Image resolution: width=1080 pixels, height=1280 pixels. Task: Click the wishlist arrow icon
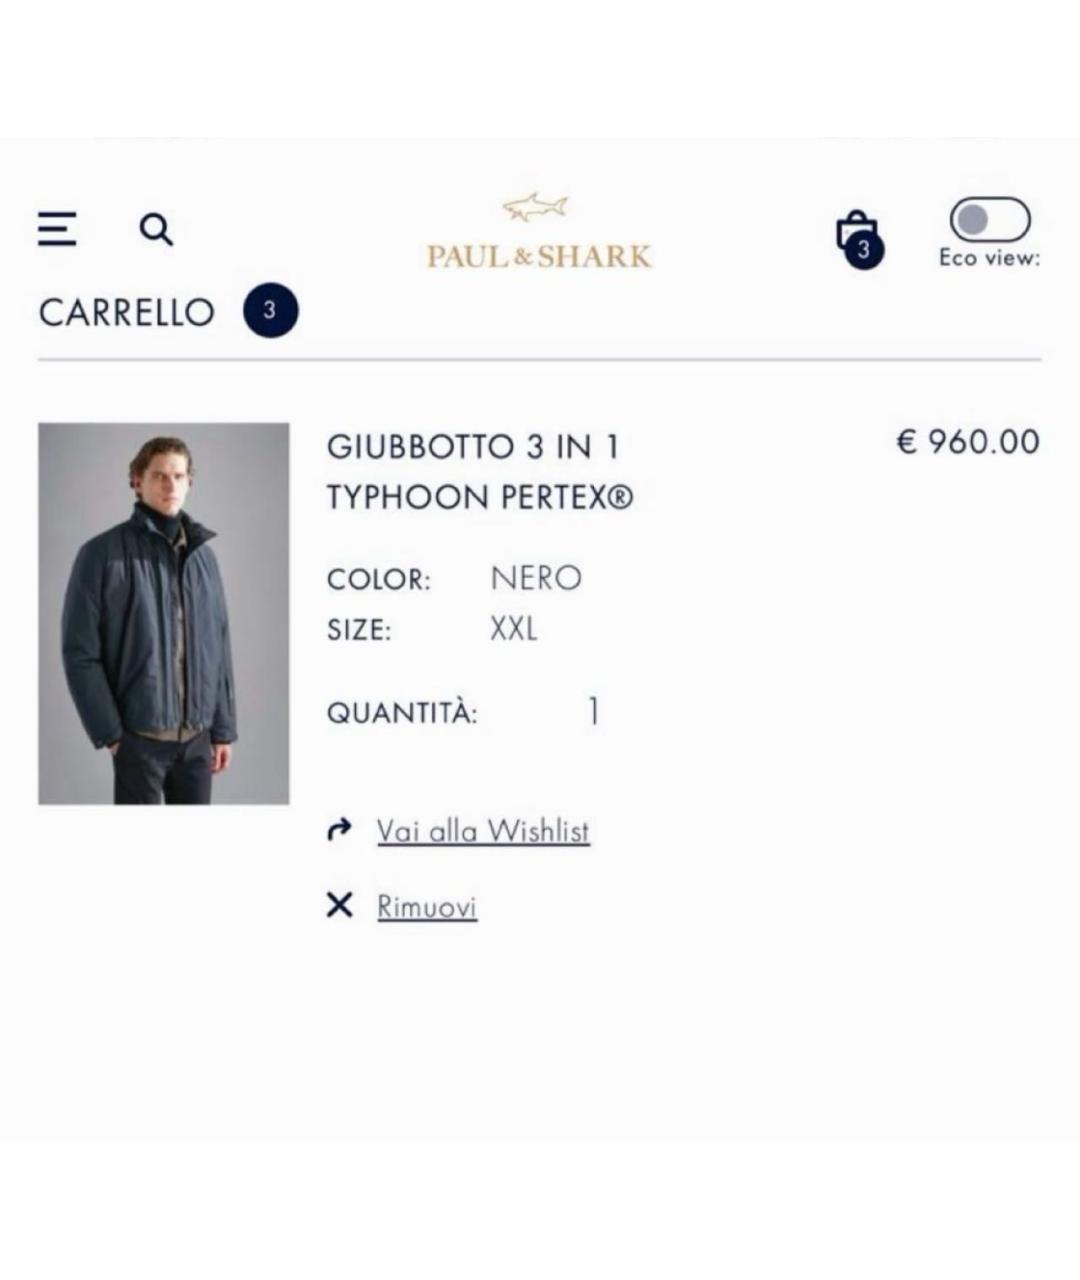click(x=340, y=829)
